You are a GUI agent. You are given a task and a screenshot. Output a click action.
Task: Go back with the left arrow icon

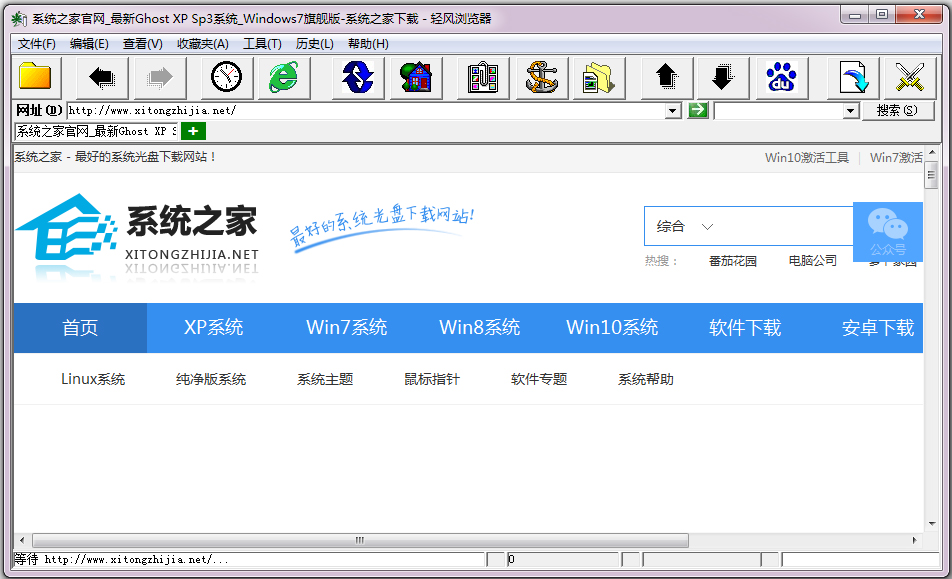pos(101,78)
